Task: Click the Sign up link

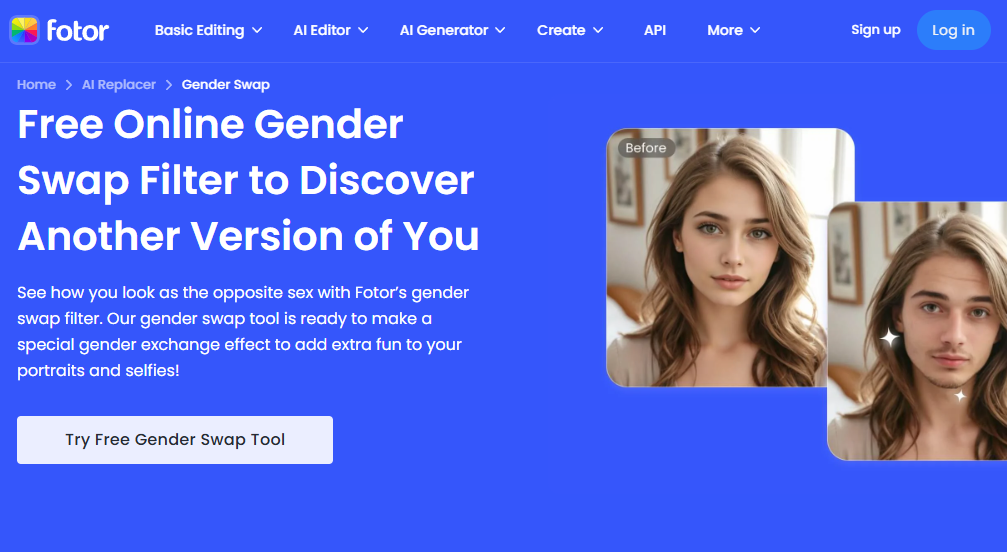Action: pyautogui.click(x=875, y=30)
